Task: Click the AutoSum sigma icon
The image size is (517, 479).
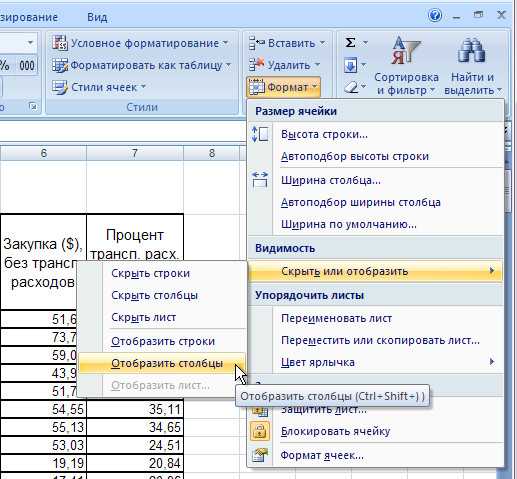Action: coord(350,43)
